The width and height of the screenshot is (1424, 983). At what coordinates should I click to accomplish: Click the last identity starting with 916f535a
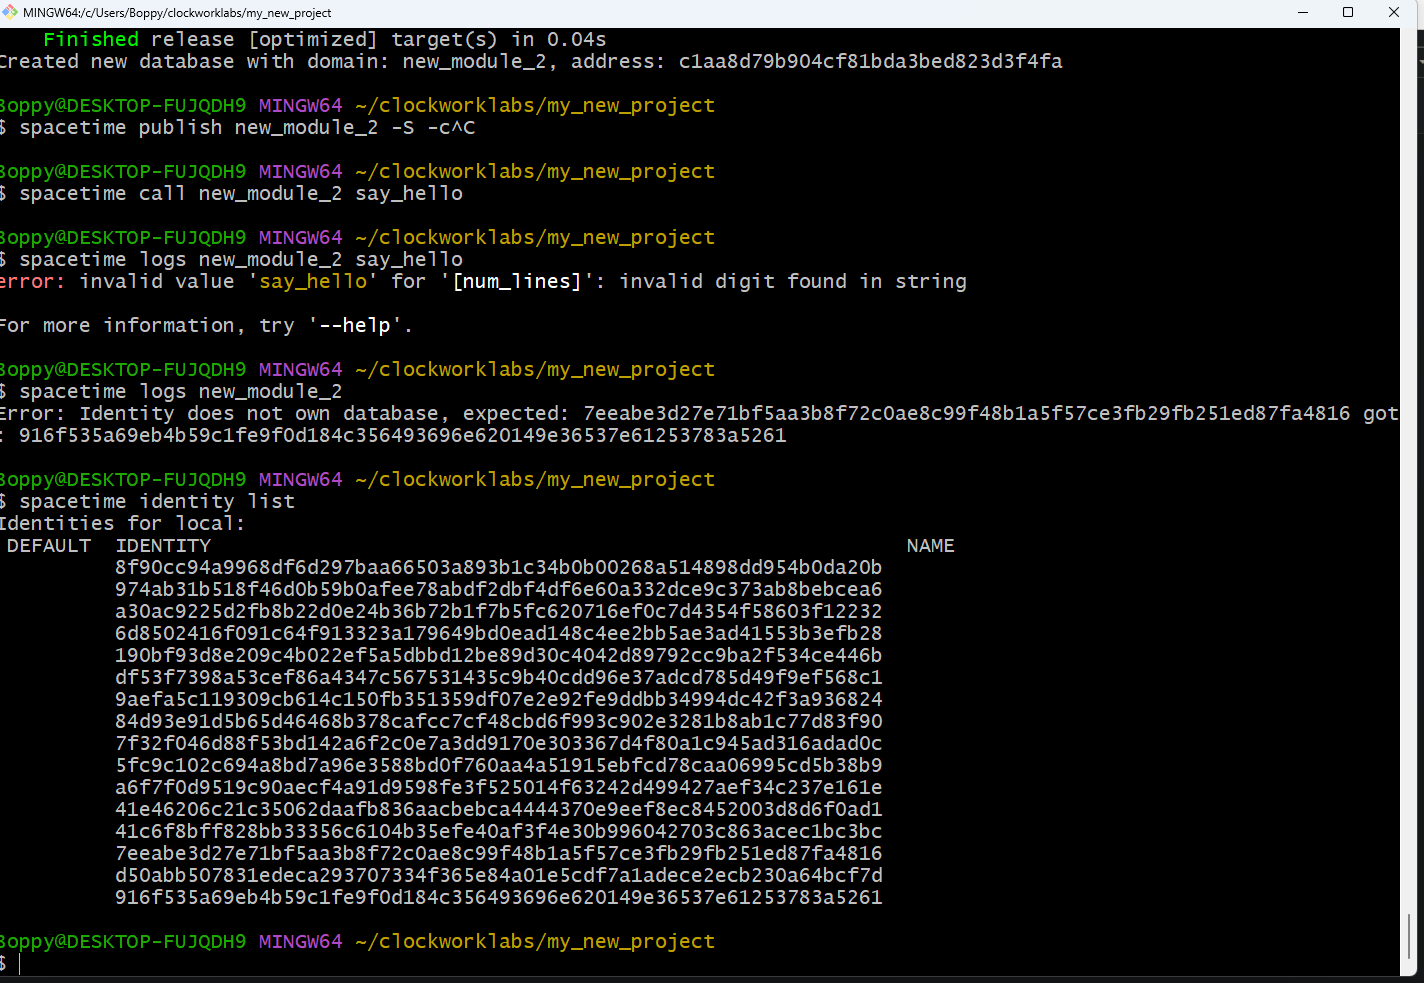click(498, 897)
